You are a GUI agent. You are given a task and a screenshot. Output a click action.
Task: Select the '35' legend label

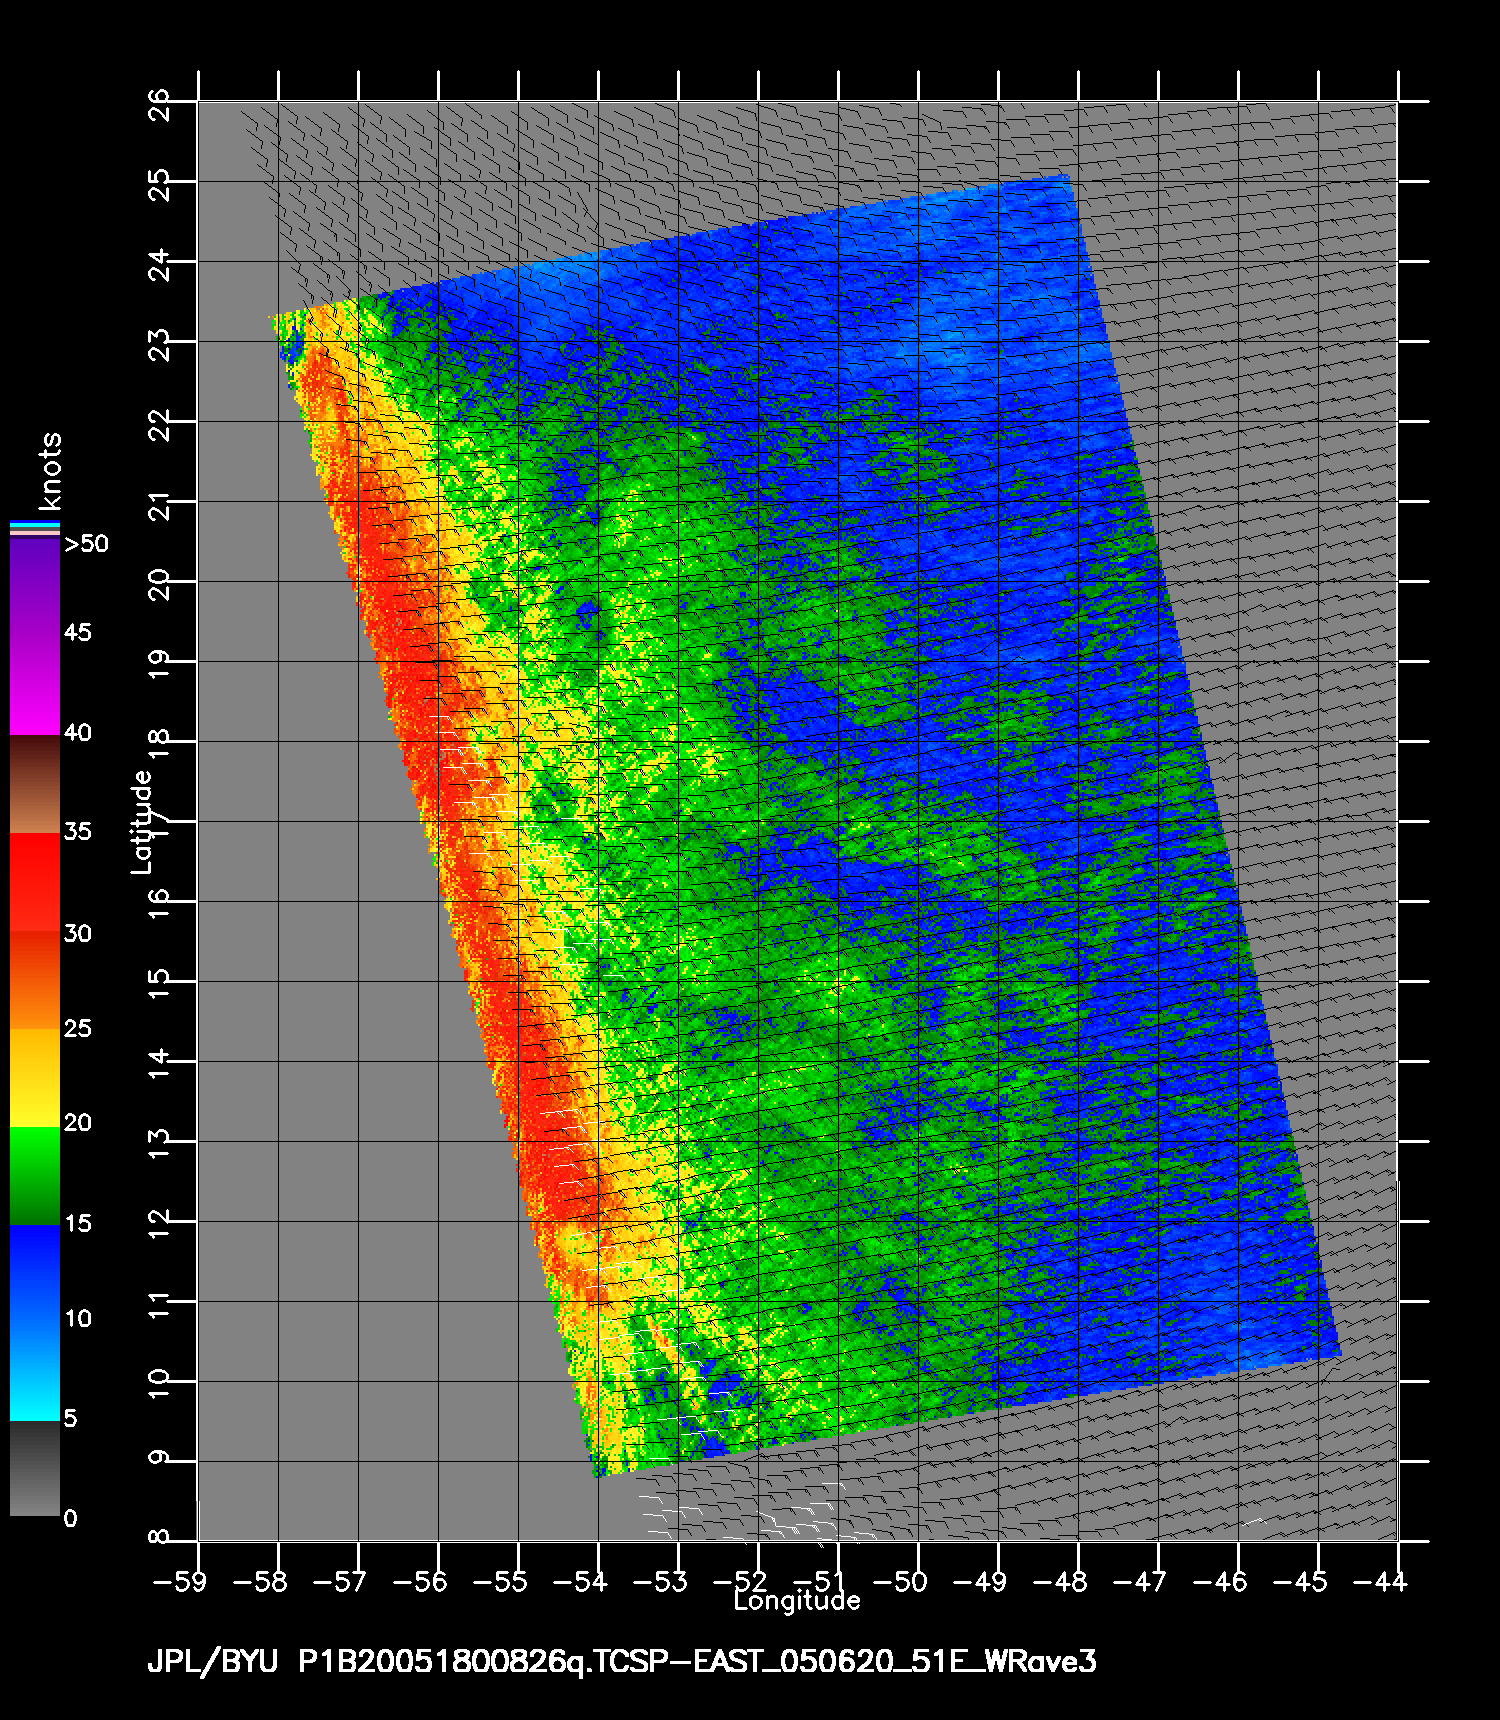point(78,831)
